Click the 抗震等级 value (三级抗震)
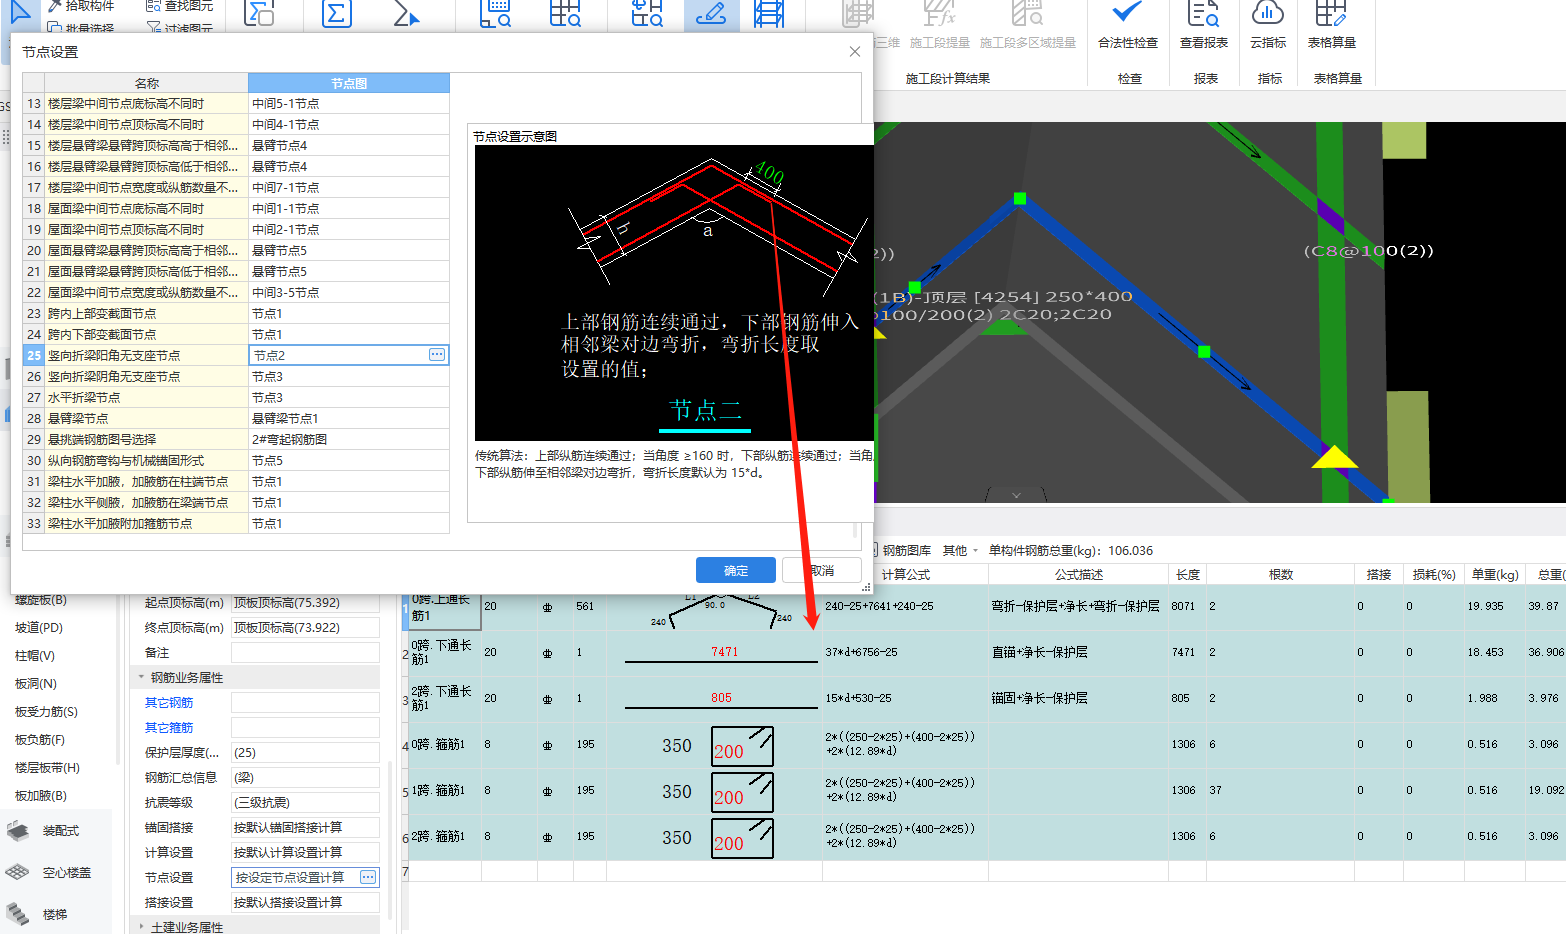 [305, 802]
